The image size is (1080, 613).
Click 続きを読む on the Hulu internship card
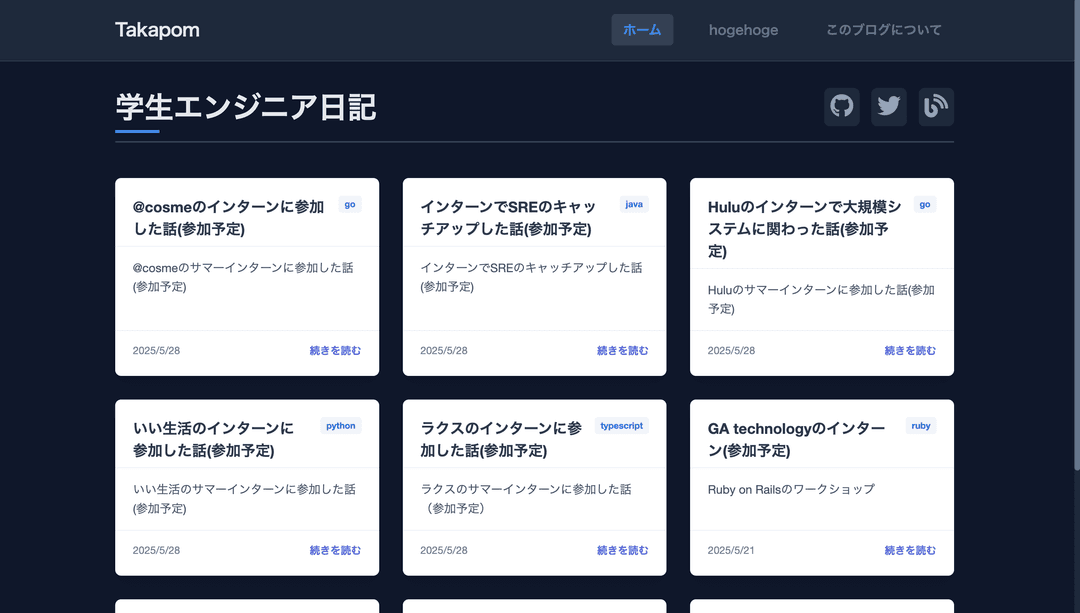point(910,351)
